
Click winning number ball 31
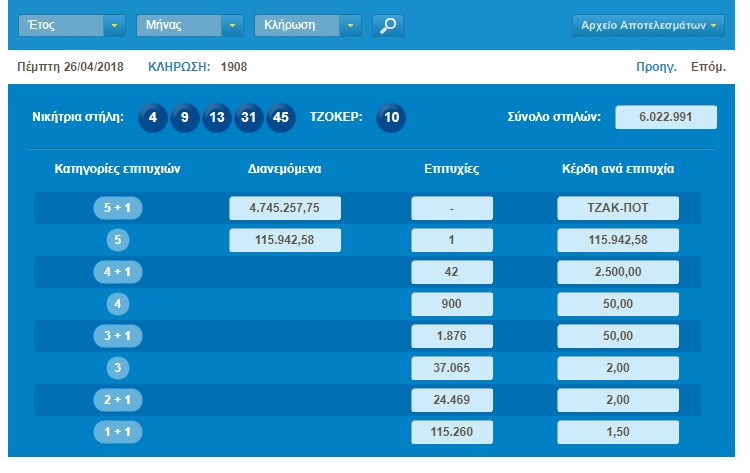[x=248, y=117]
